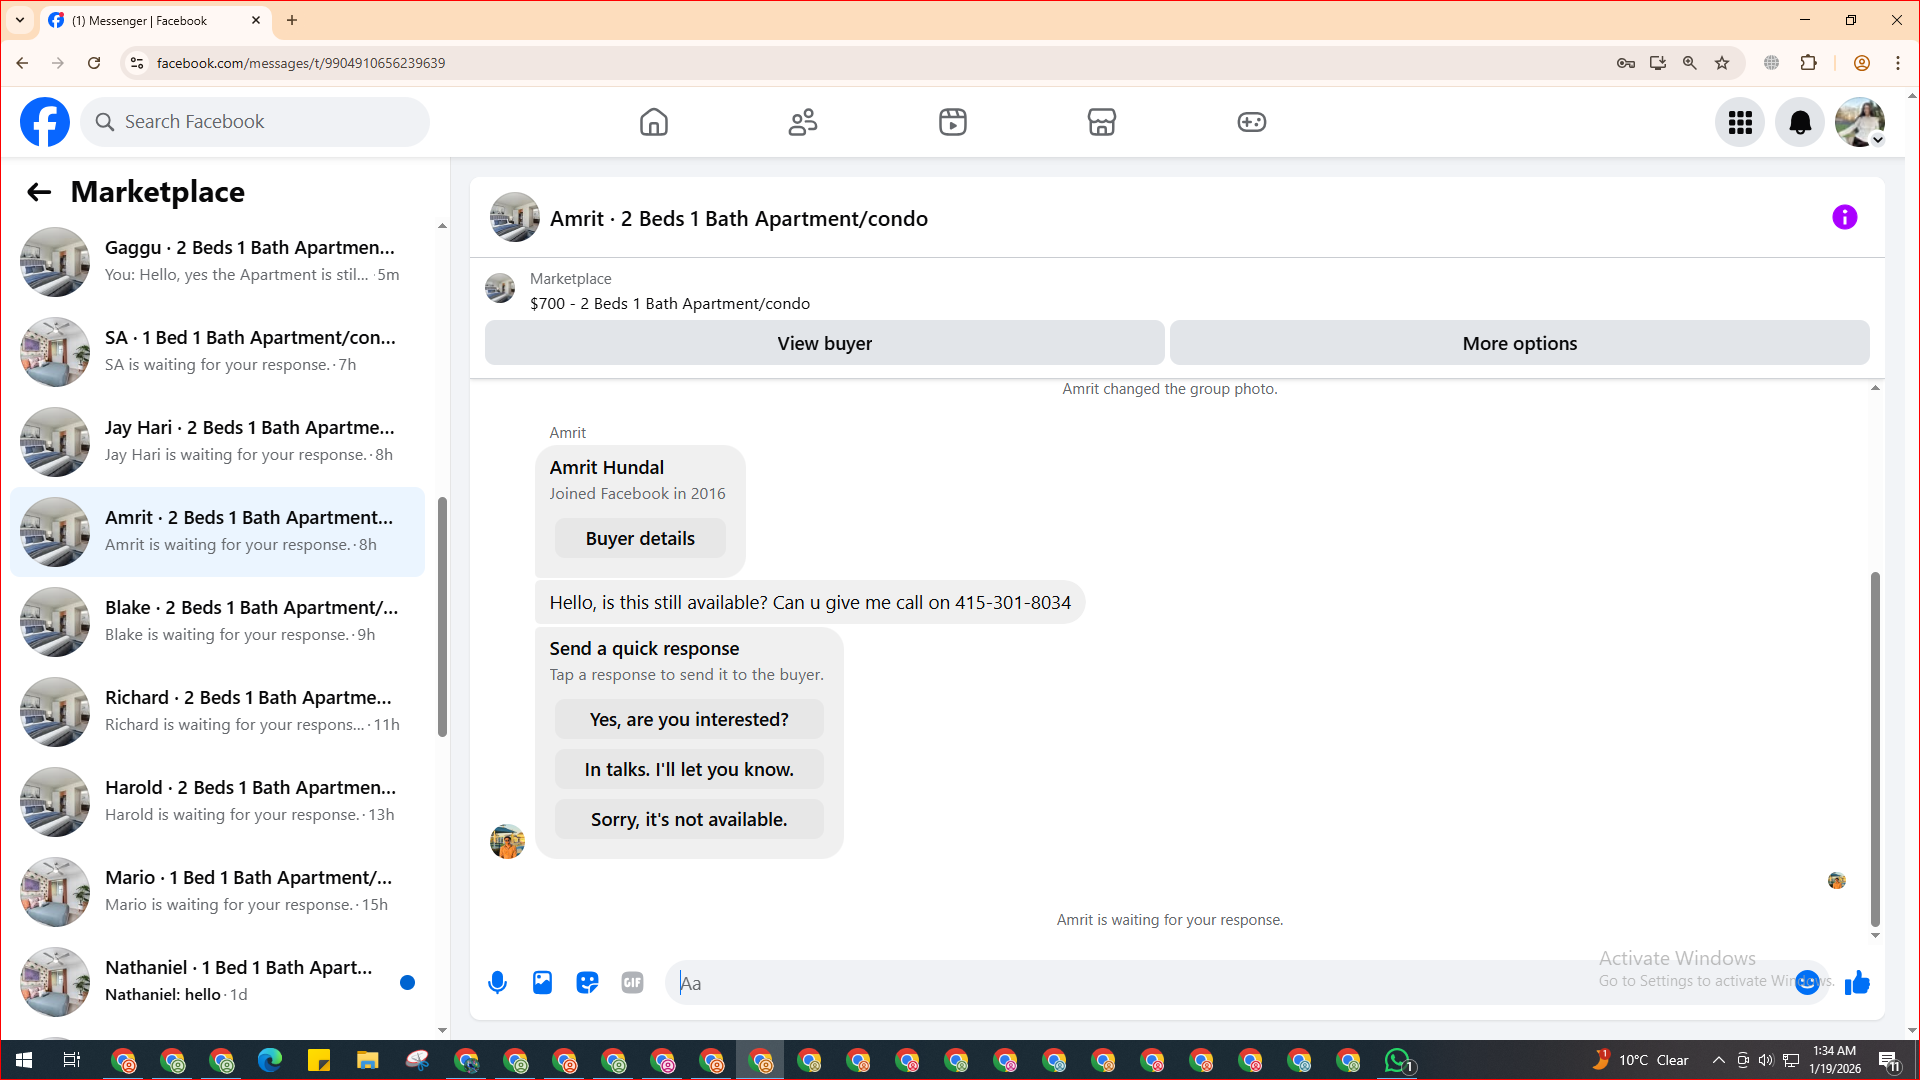Open the Chrome zoom magnifier icon
1920x1080 pixels.
pos(1690,63)
